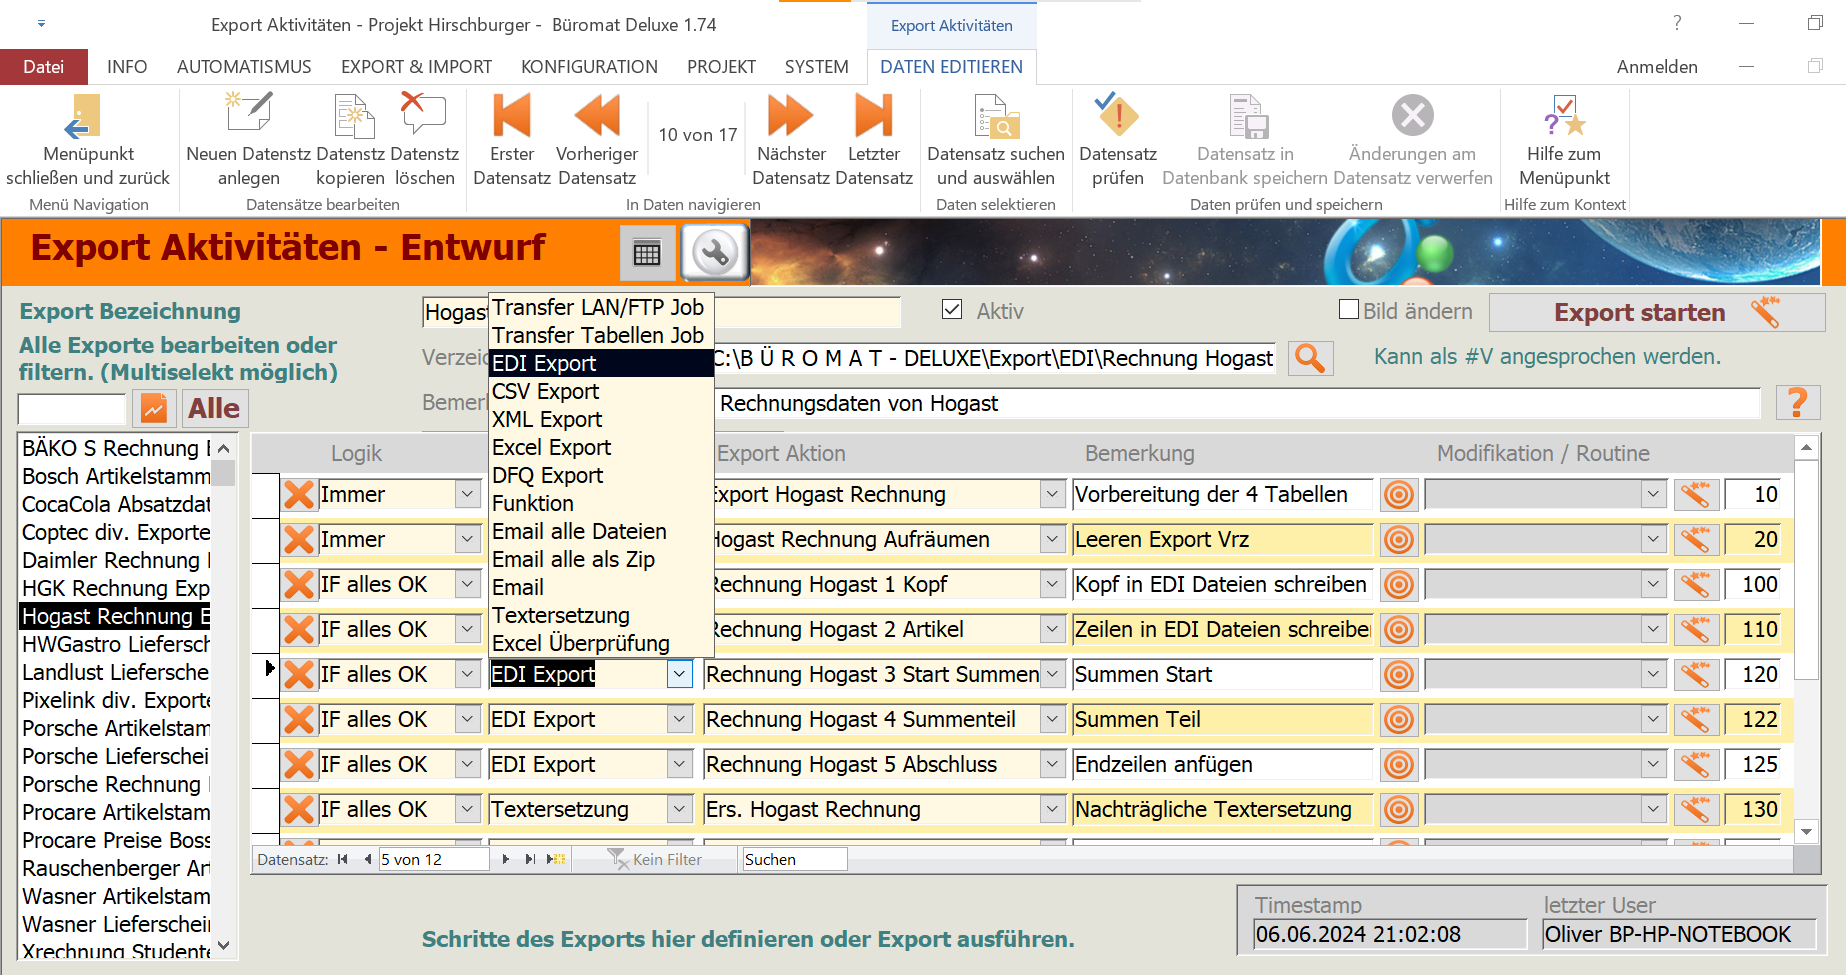
Task: Enable the Bild ändern checkbox
Action: [1349, 310]
